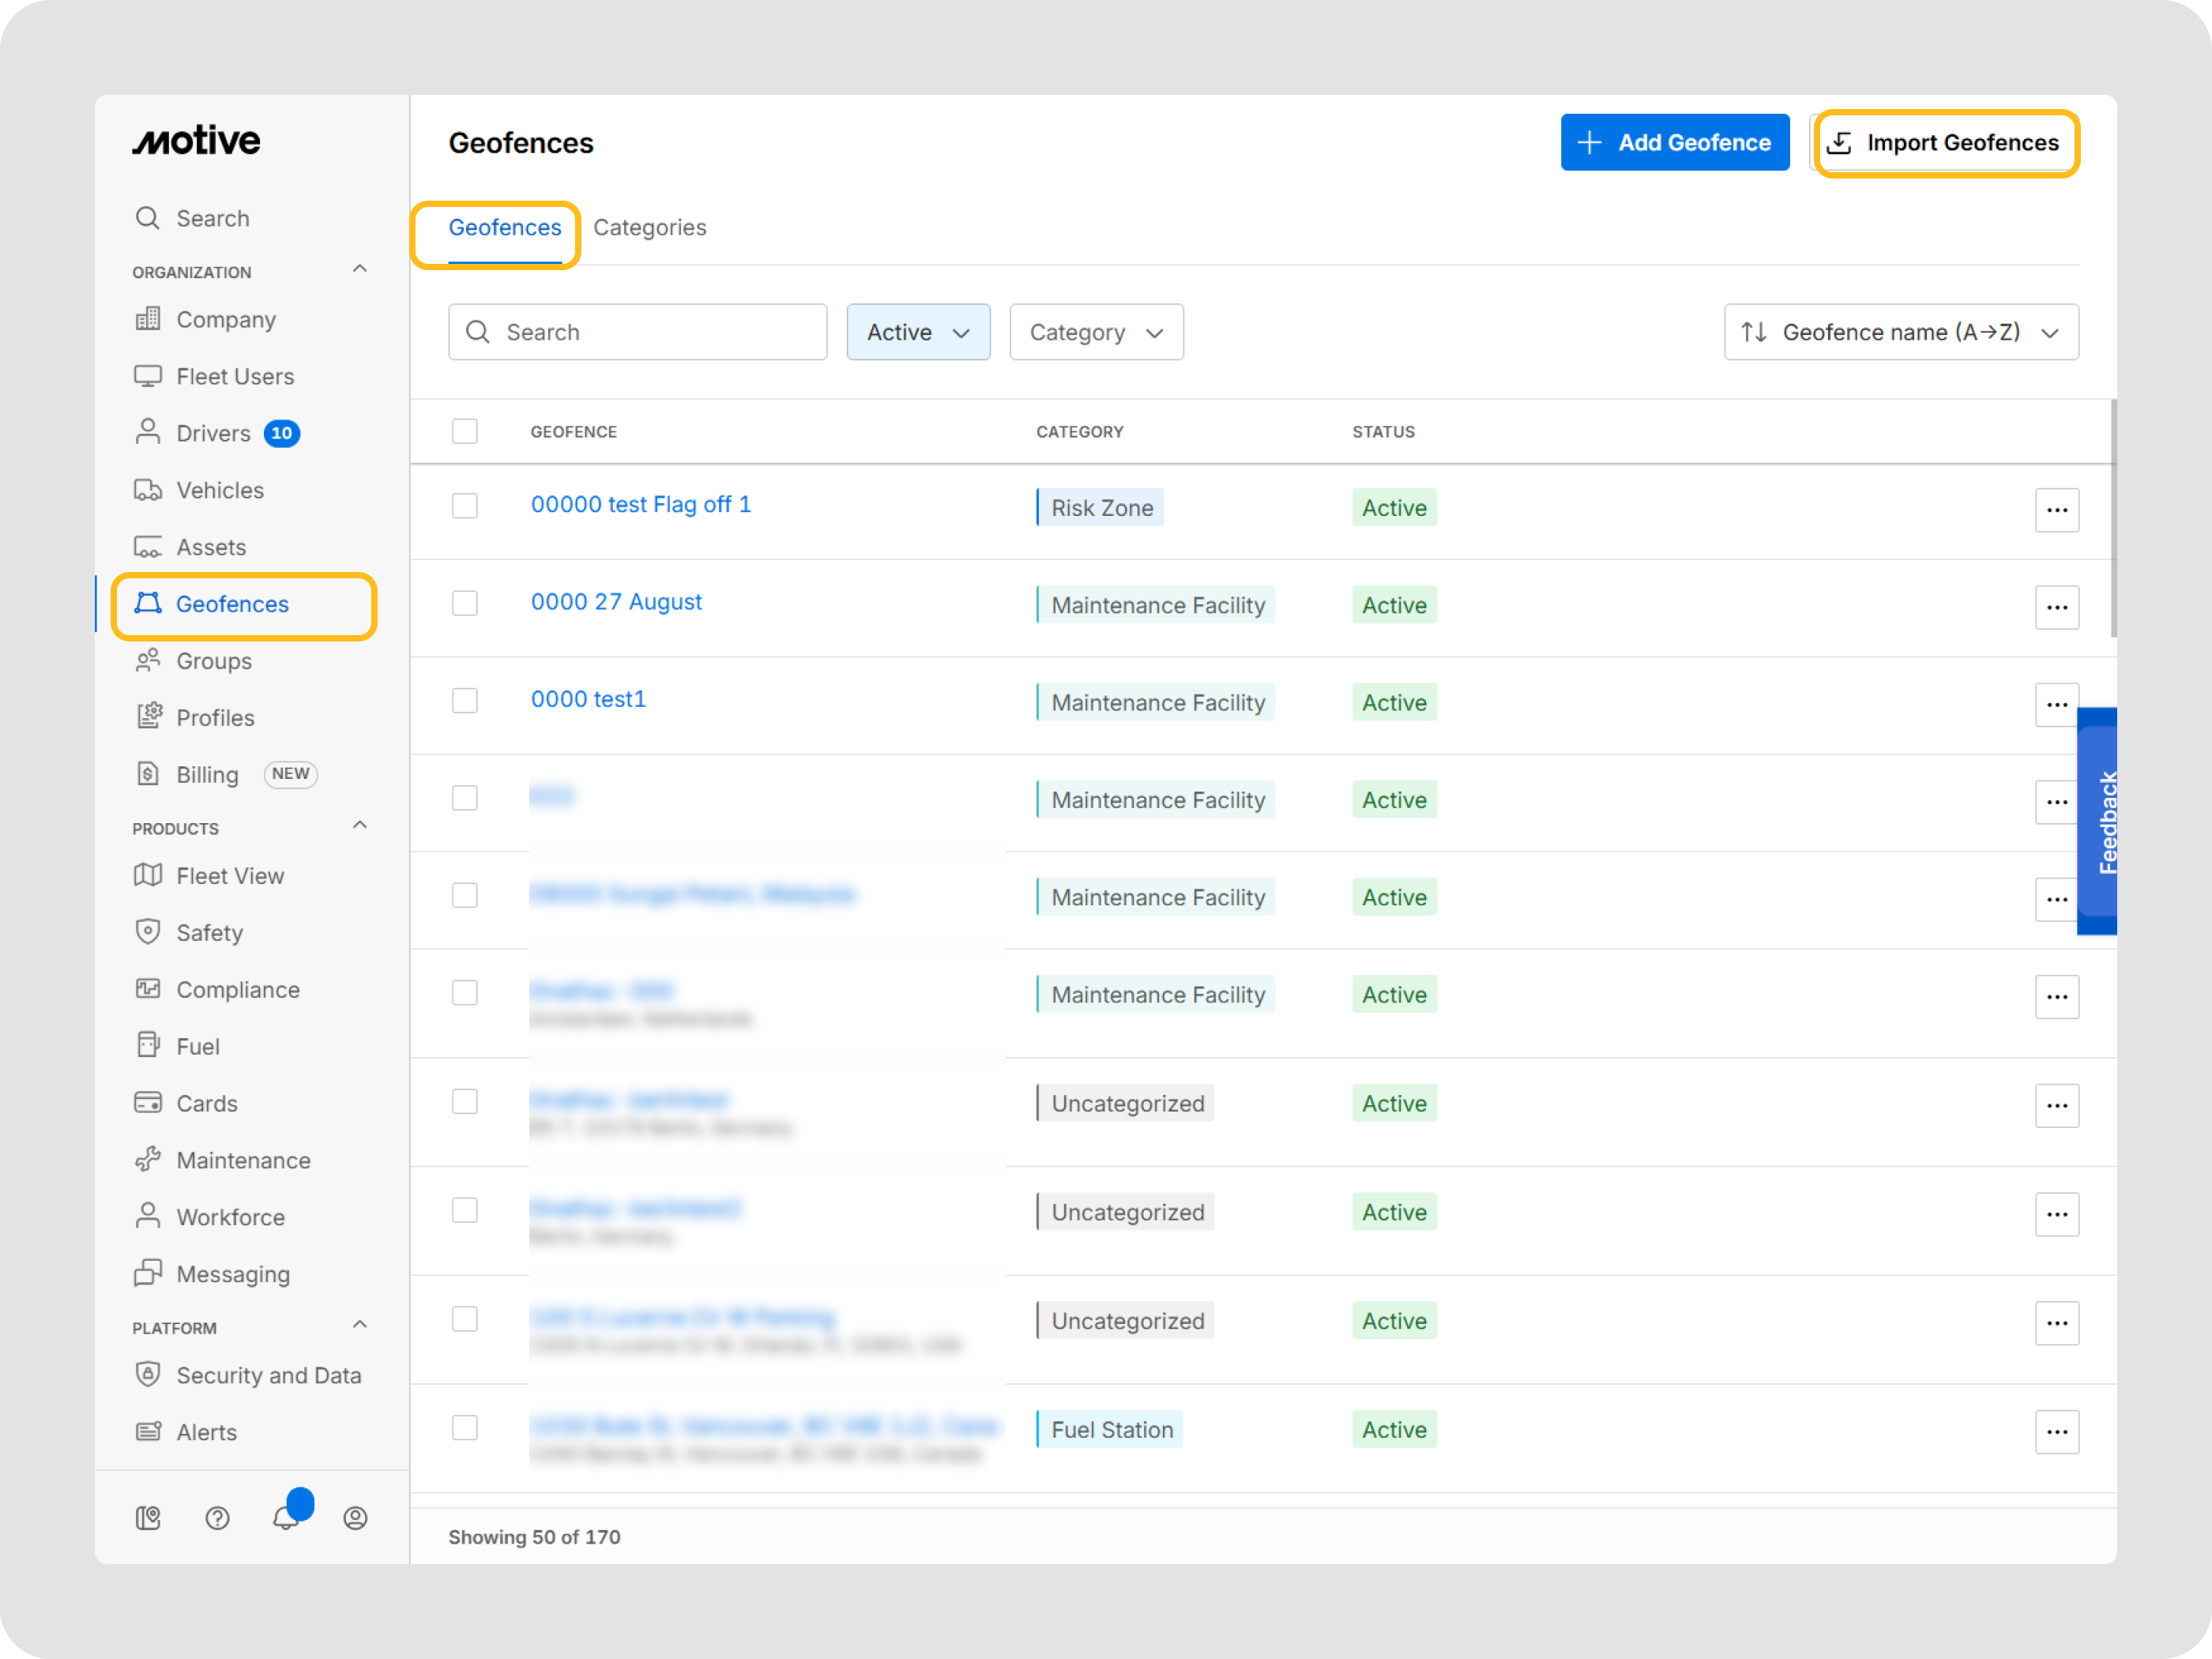This screenshot has width=2212, height=1659.
Task: Select the Safety shield icon
Action: 148,932
